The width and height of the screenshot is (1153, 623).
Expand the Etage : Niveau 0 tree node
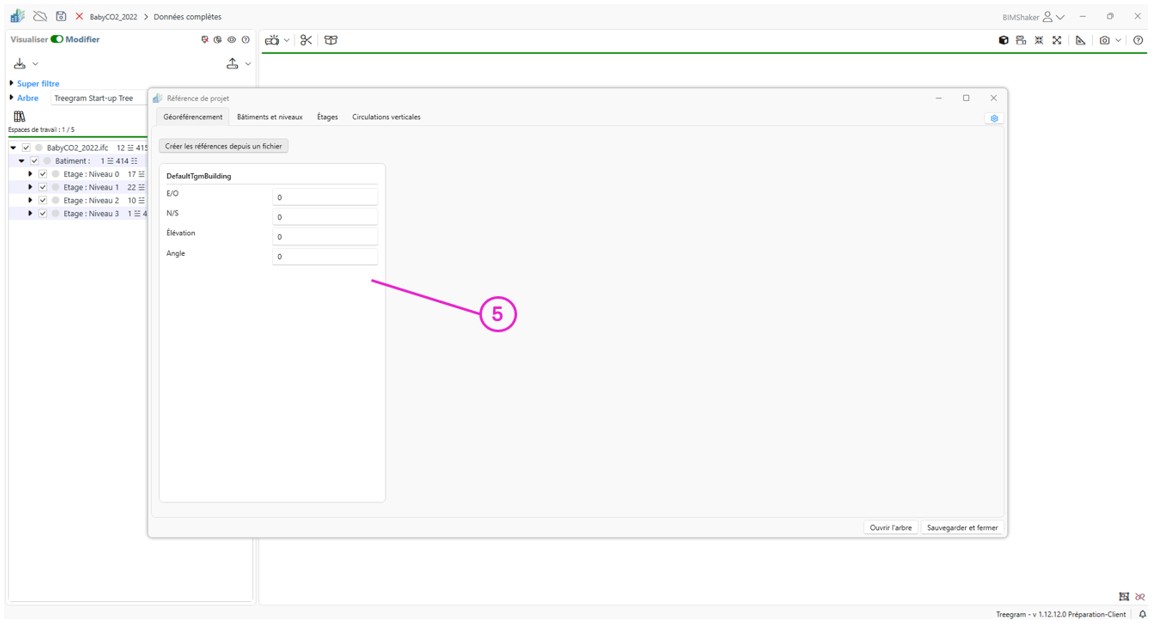point(30,174)
